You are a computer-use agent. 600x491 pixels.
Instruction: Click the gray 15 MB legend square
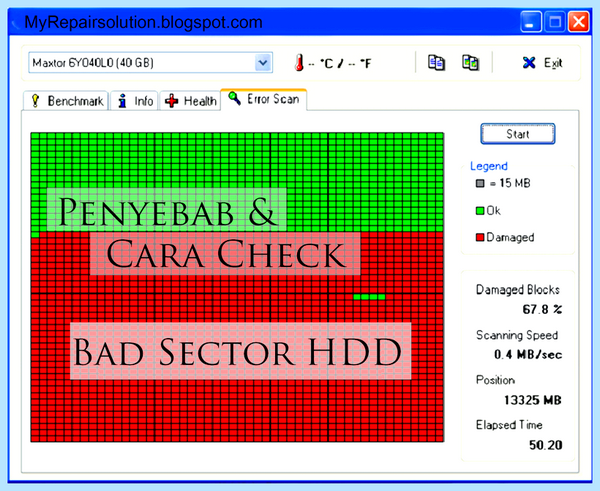coord(480,183)
